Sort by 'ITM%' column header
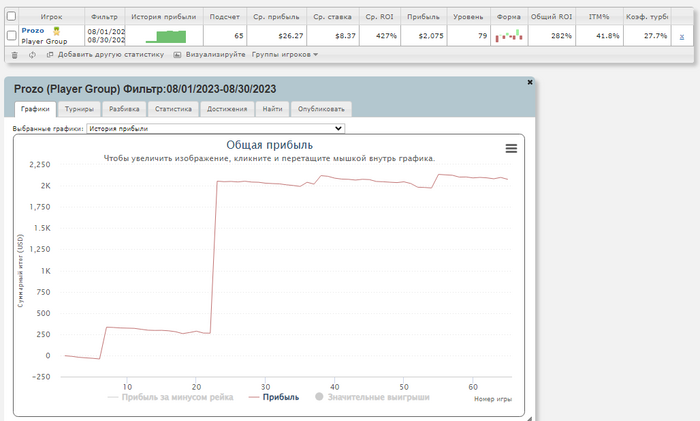 [599, 17]
